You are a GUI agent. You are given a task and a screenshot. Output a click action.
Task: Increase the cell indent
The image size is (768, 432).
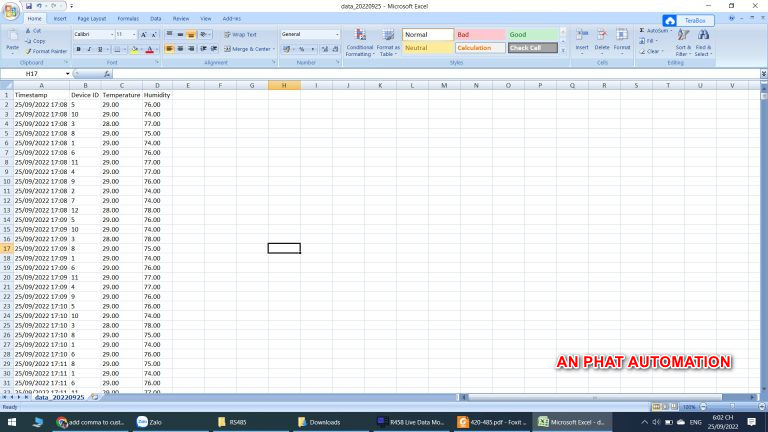pyautogui.click(x=214, y=49)
